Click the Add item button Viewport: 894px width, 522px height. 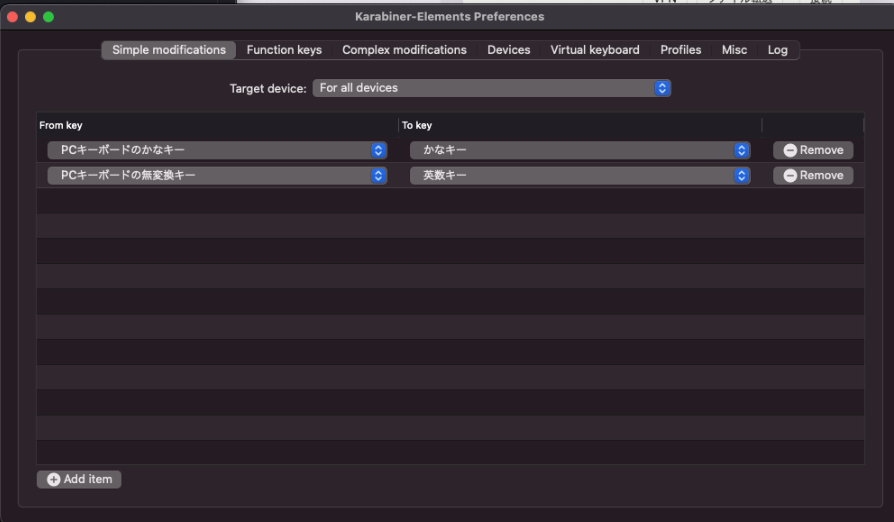click(x=79, y=479)
